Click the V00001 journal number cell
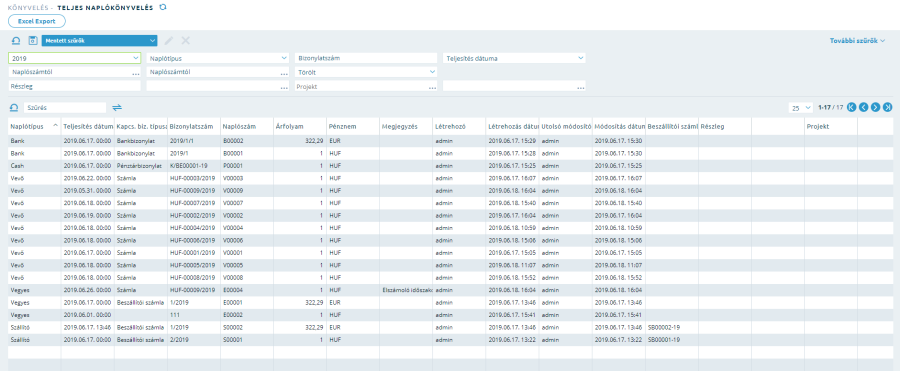The width and height of the screenshot is (900, 371). 246,253
